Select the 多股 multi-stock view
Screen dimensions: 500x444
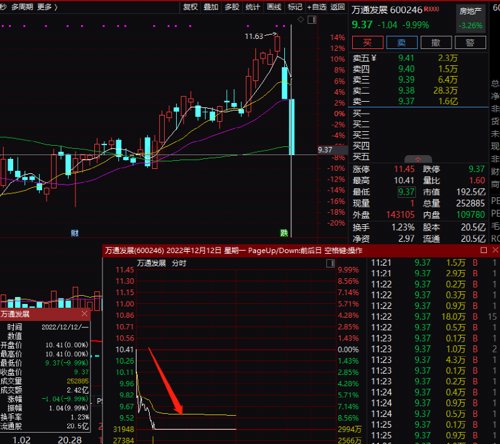232,7
